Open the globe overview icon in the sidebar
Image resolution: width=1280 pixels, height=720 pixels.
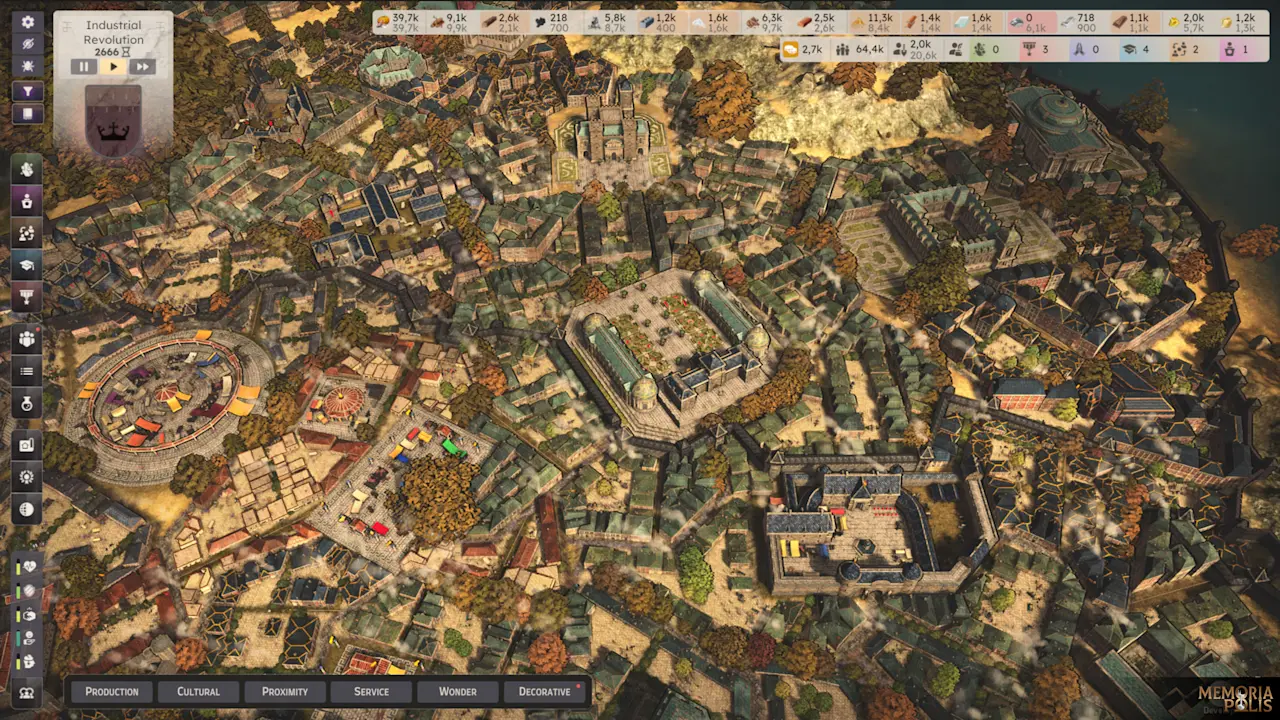pos(27,511)
